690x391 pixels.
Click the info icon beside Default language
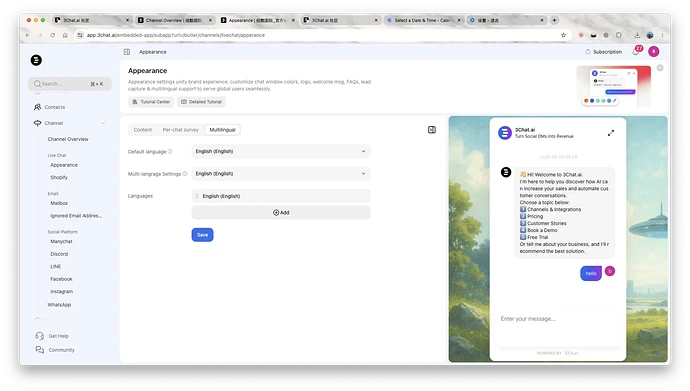[170, 151]
